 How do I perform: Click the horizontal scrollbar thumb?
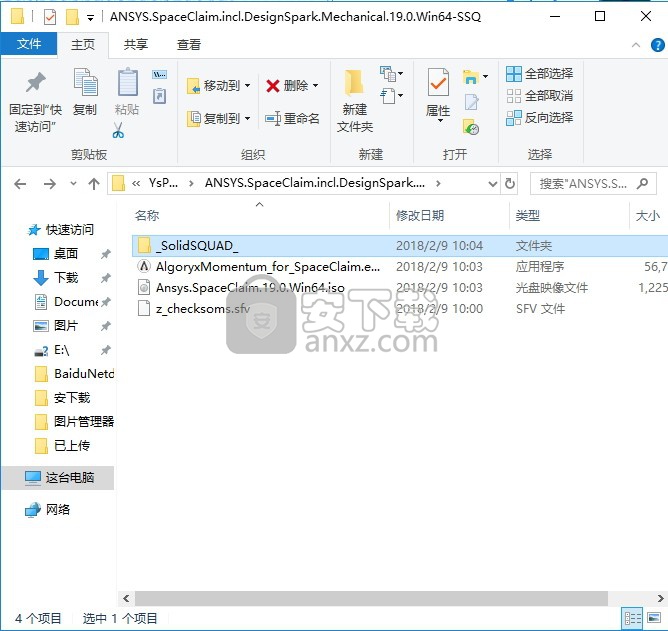tap(371, 598)
